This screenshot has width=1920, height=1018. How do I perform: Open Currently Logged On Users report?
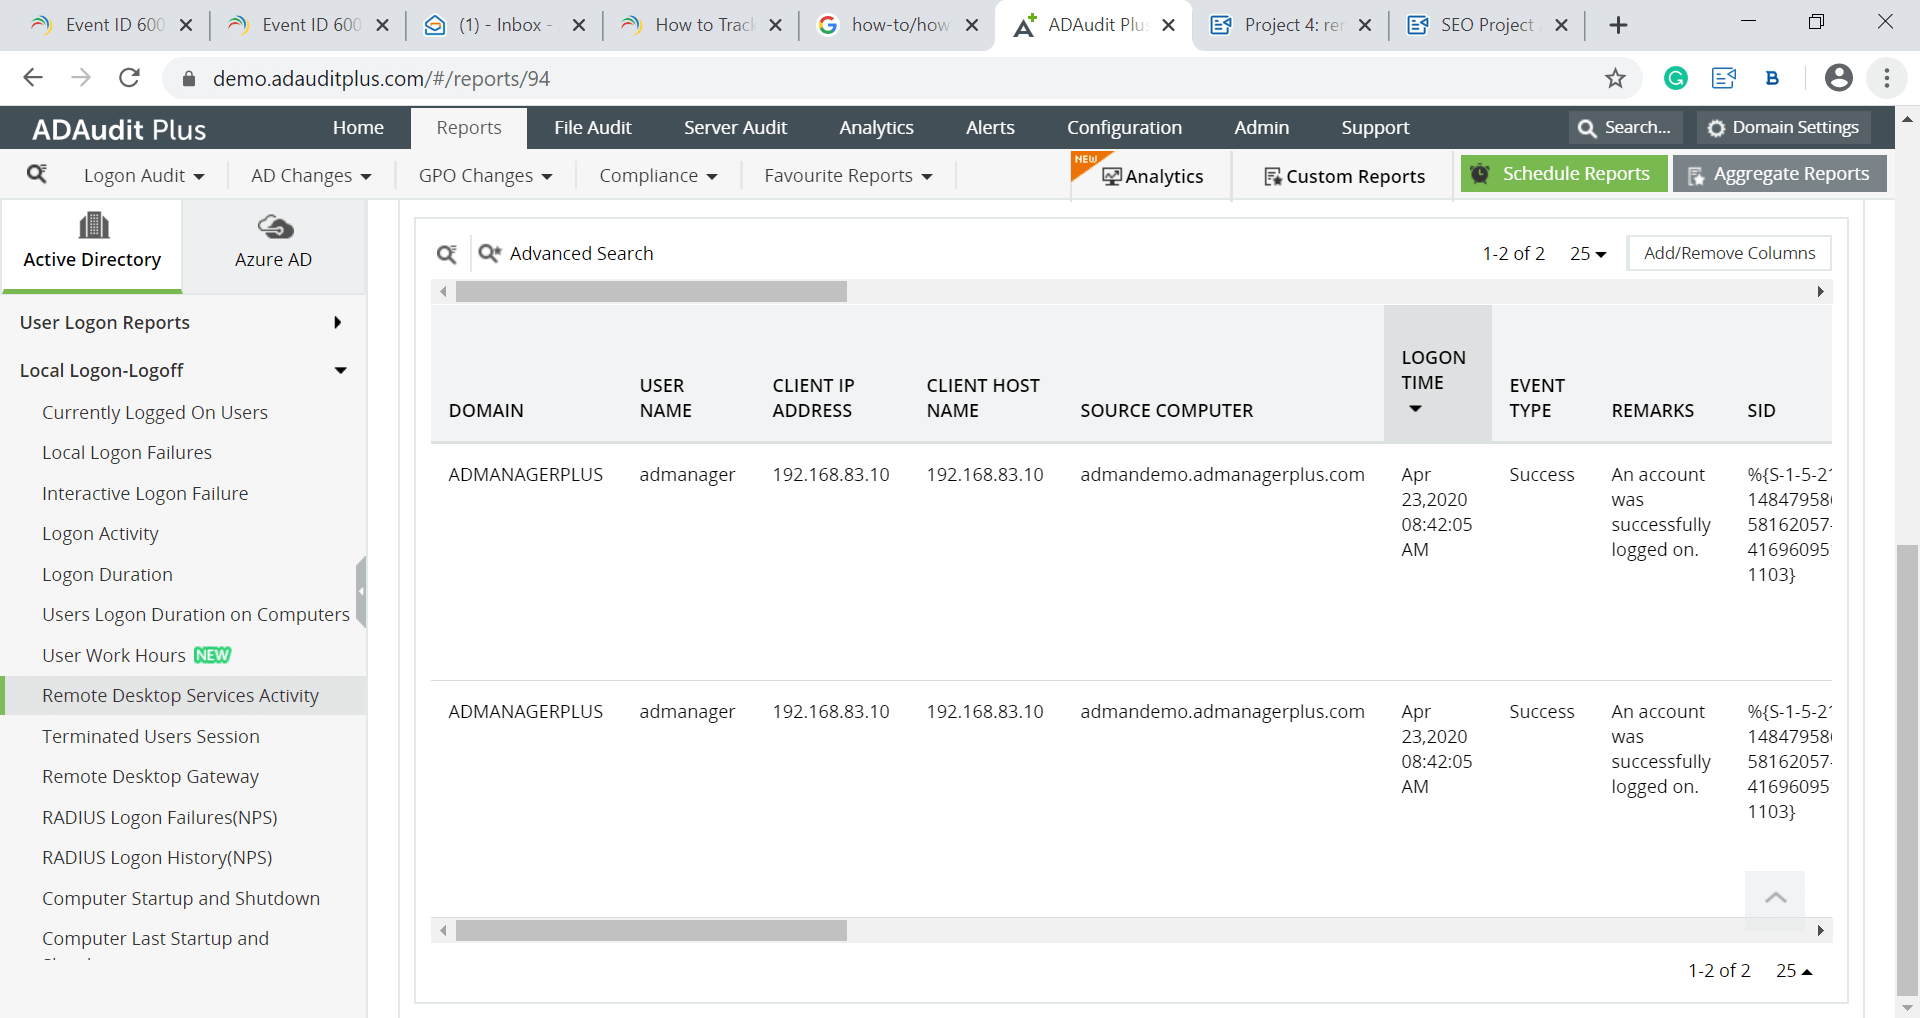pyautogui.click(x=155, y=413)
